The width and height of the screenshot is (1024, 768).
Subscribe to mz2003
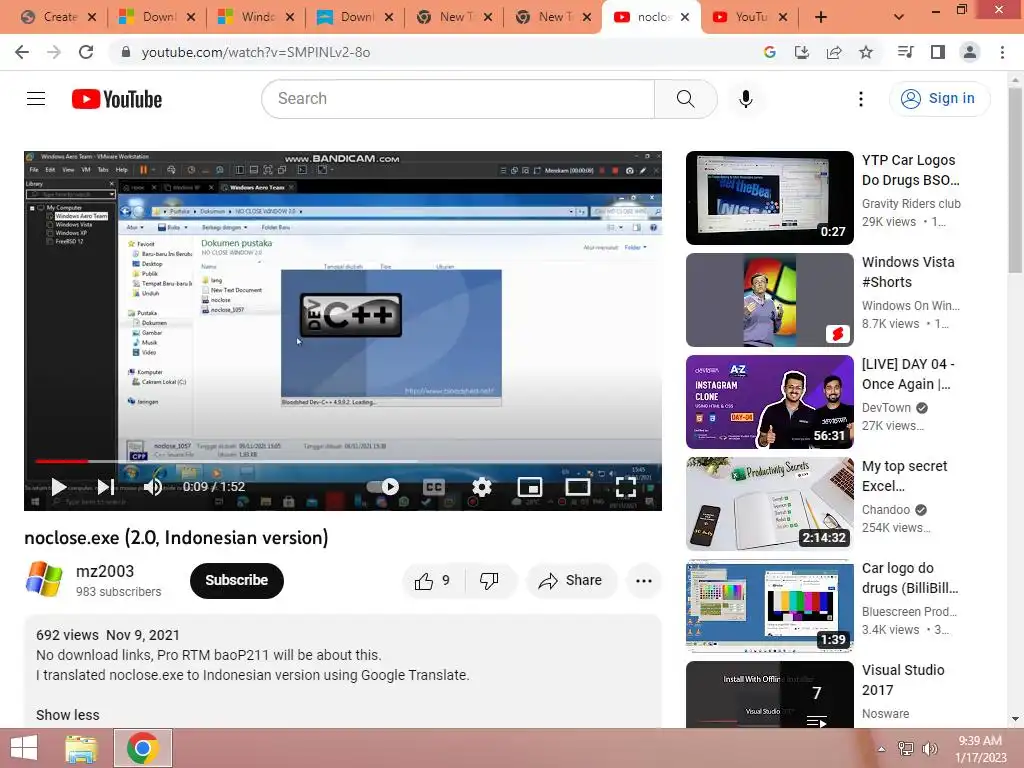[236, 581]
